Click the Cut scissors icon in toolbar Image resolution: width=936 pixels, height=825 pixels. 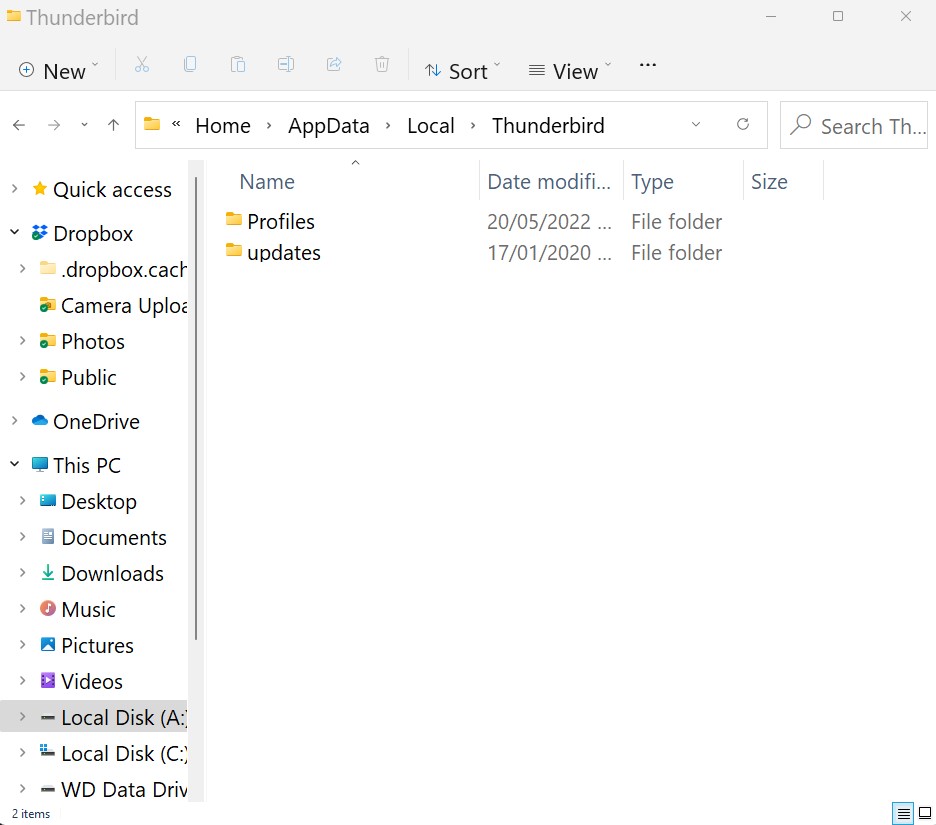[142, 65]
